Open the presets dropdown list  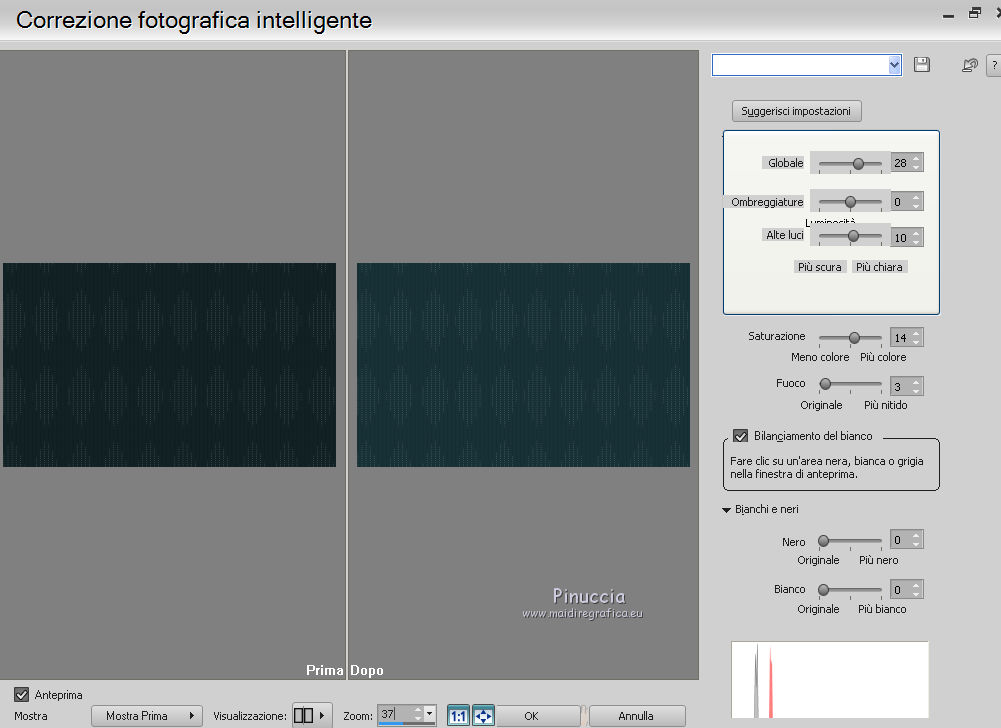[894, 65]
